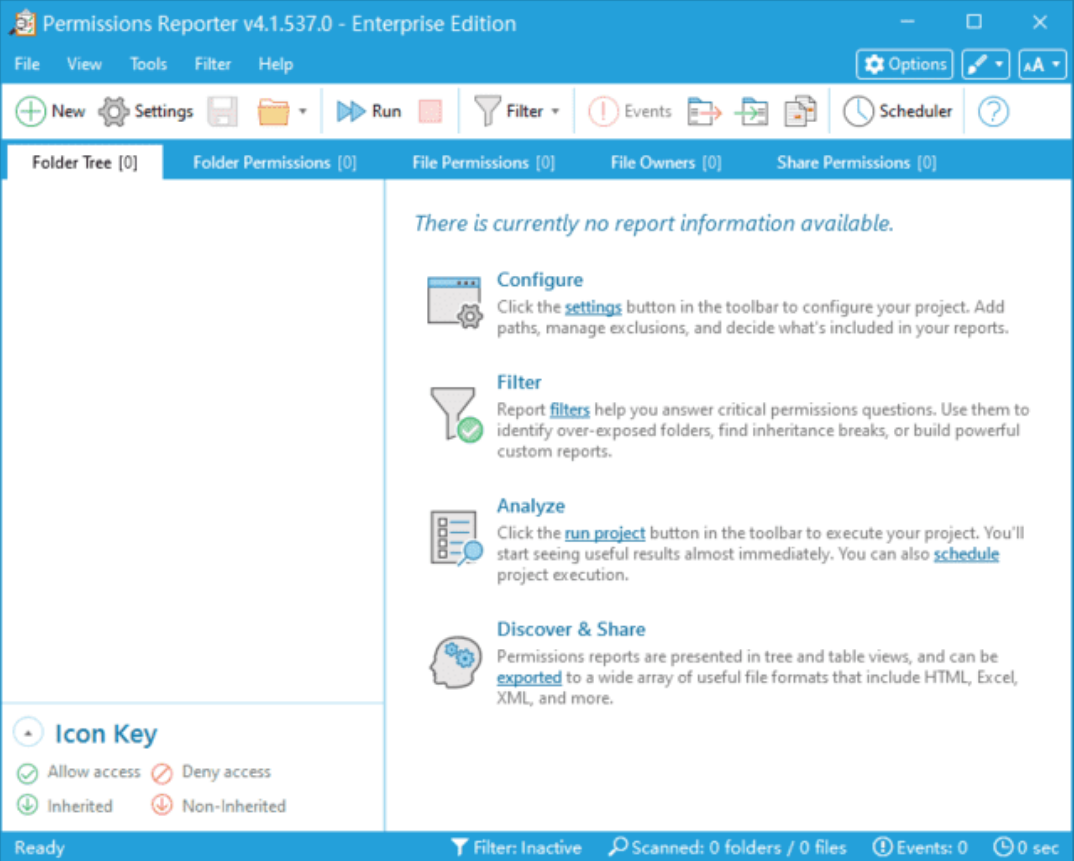1074x861 pixels.
Task: Start a new project from the toolbar
Action: pos(50,111)
